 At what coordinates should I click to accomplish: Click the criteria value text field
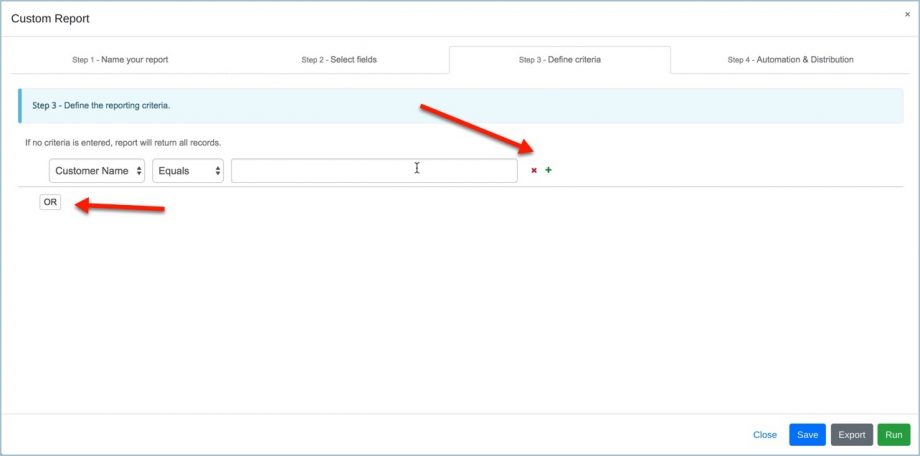tap(374, 171)
